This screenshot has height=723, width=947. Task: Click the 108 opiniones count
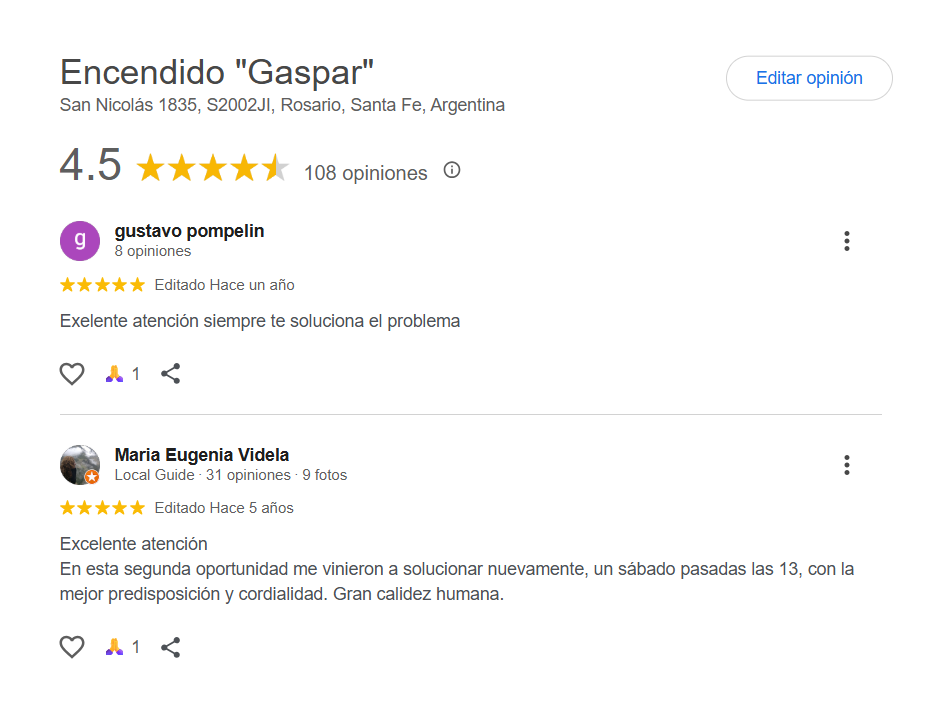click(365, 173)
